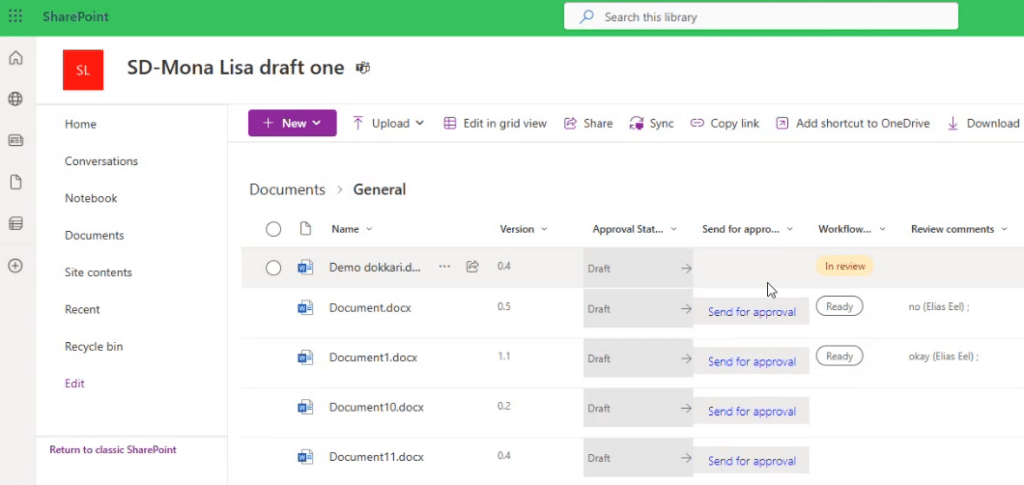1024x485 pixels.
Task: Click Documents breadcrumb link
Action: click(x=287, y=190)
